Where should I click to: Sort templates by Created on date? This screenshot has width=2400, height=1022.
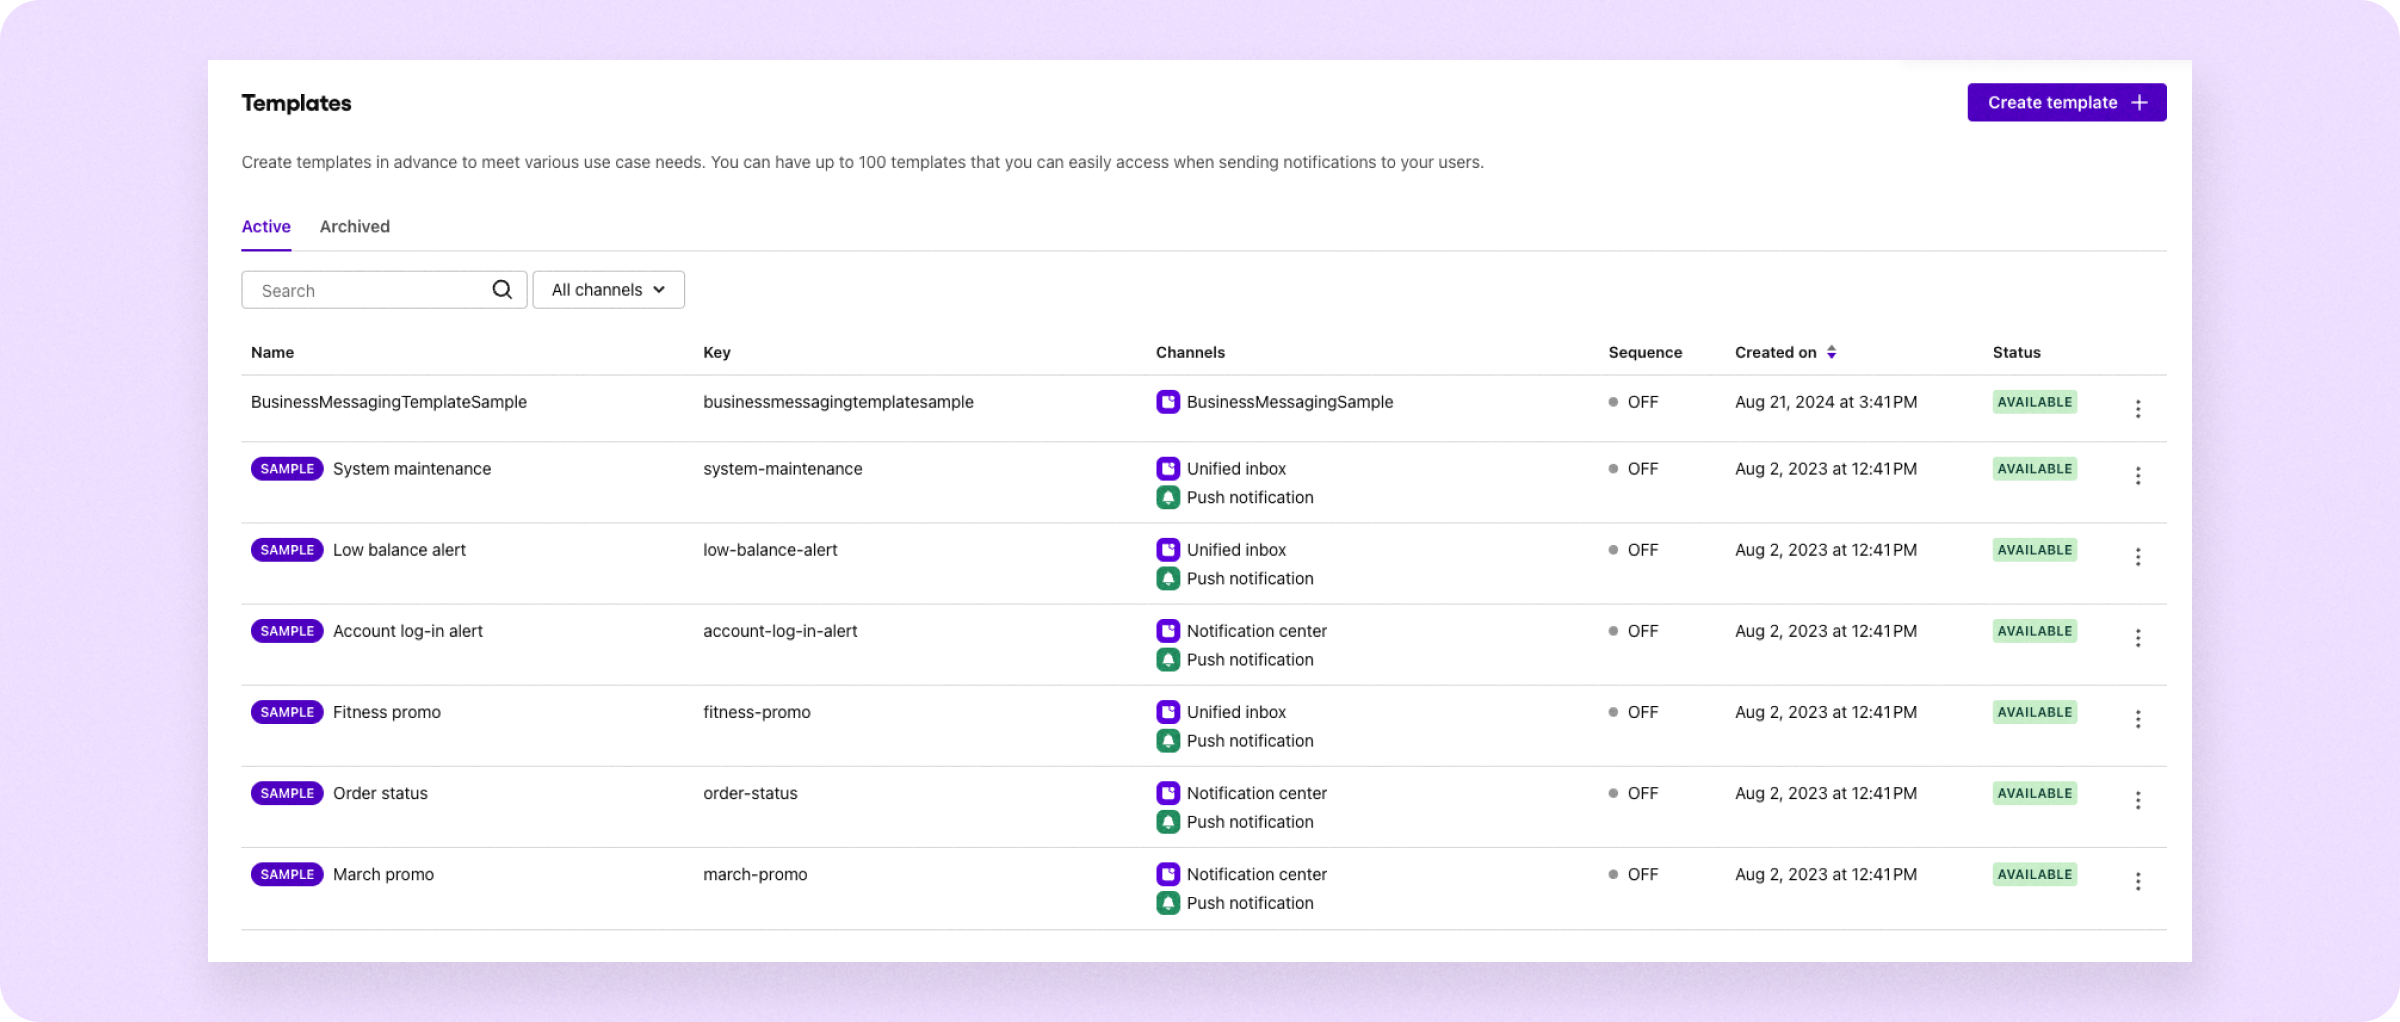tap(1831, 351)
